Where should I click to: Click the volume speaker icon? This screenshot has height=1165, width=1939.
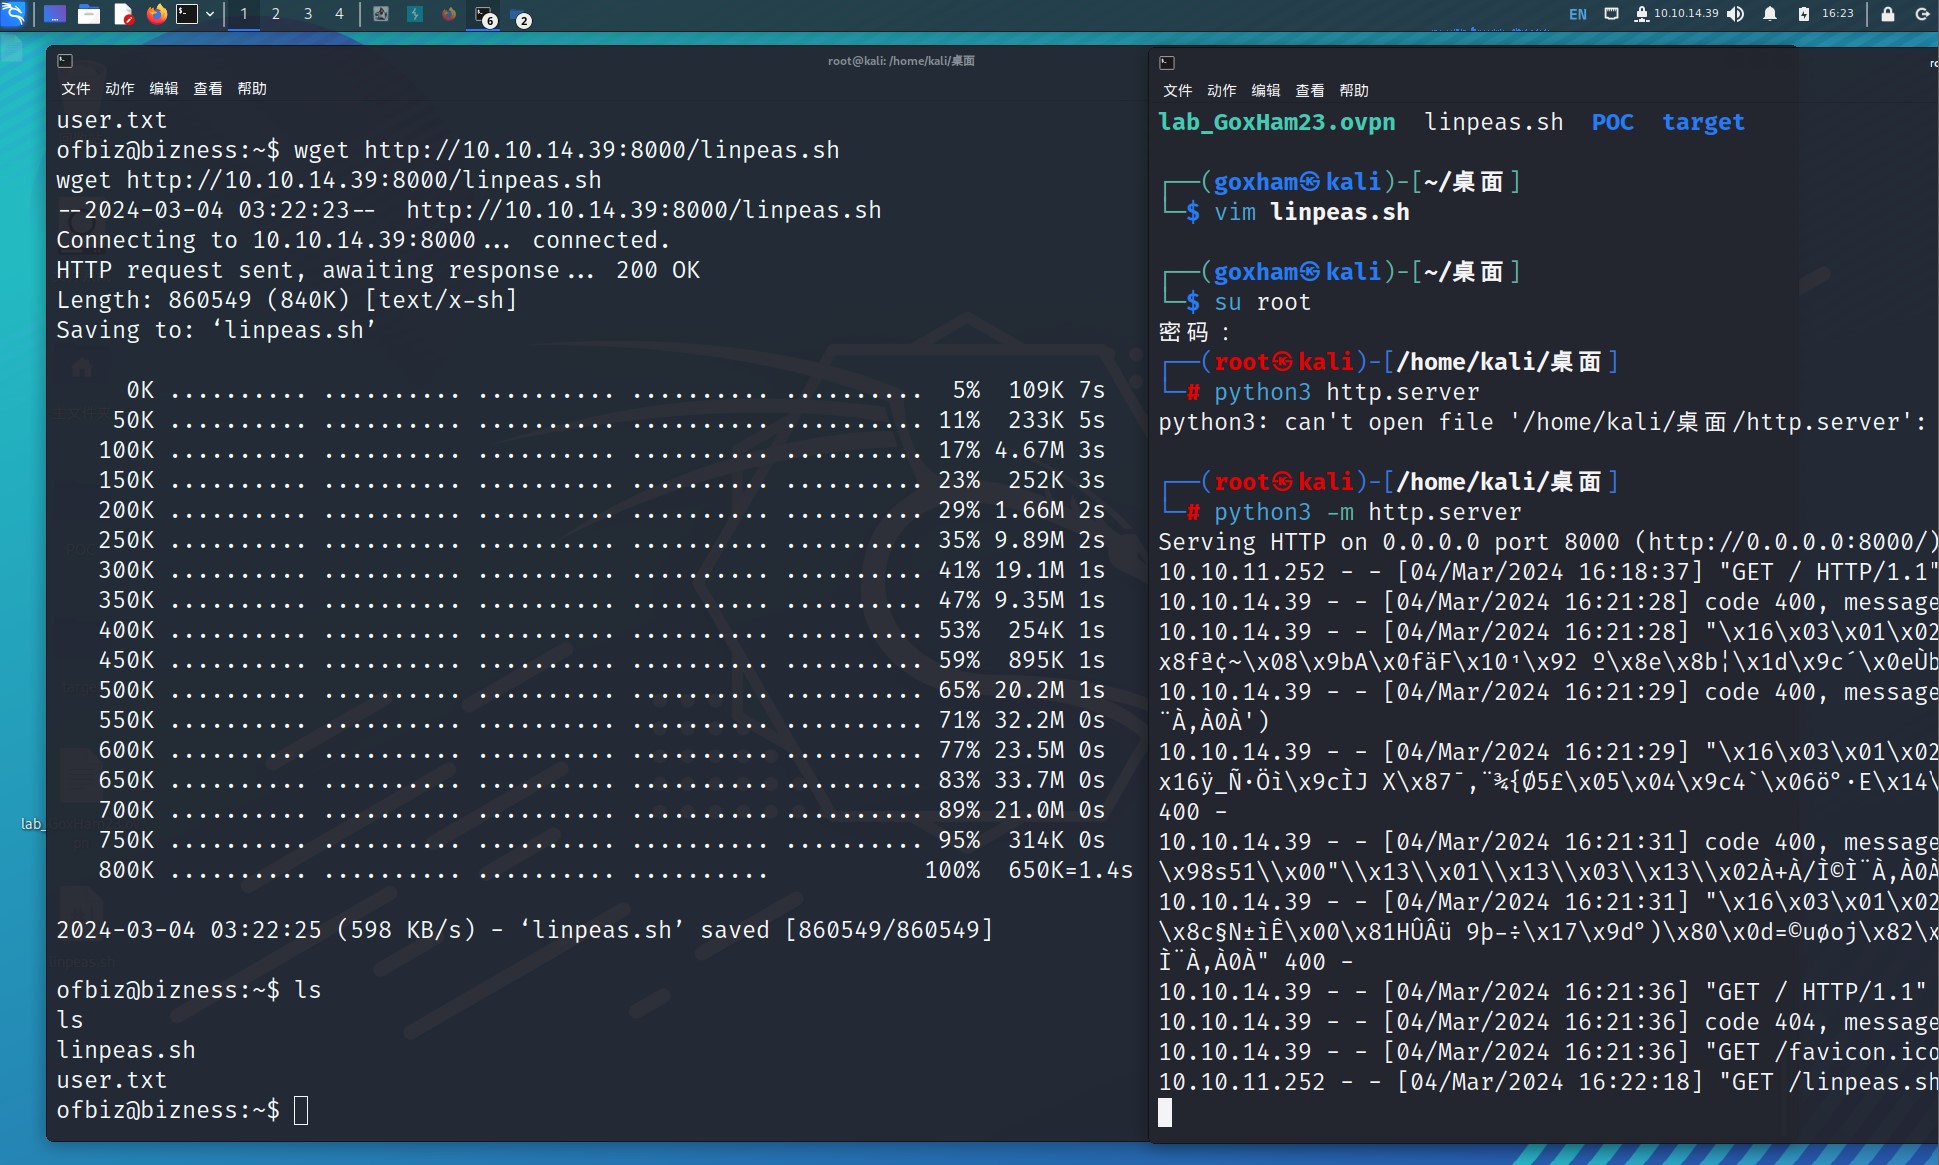click(x=1736, y=14)
